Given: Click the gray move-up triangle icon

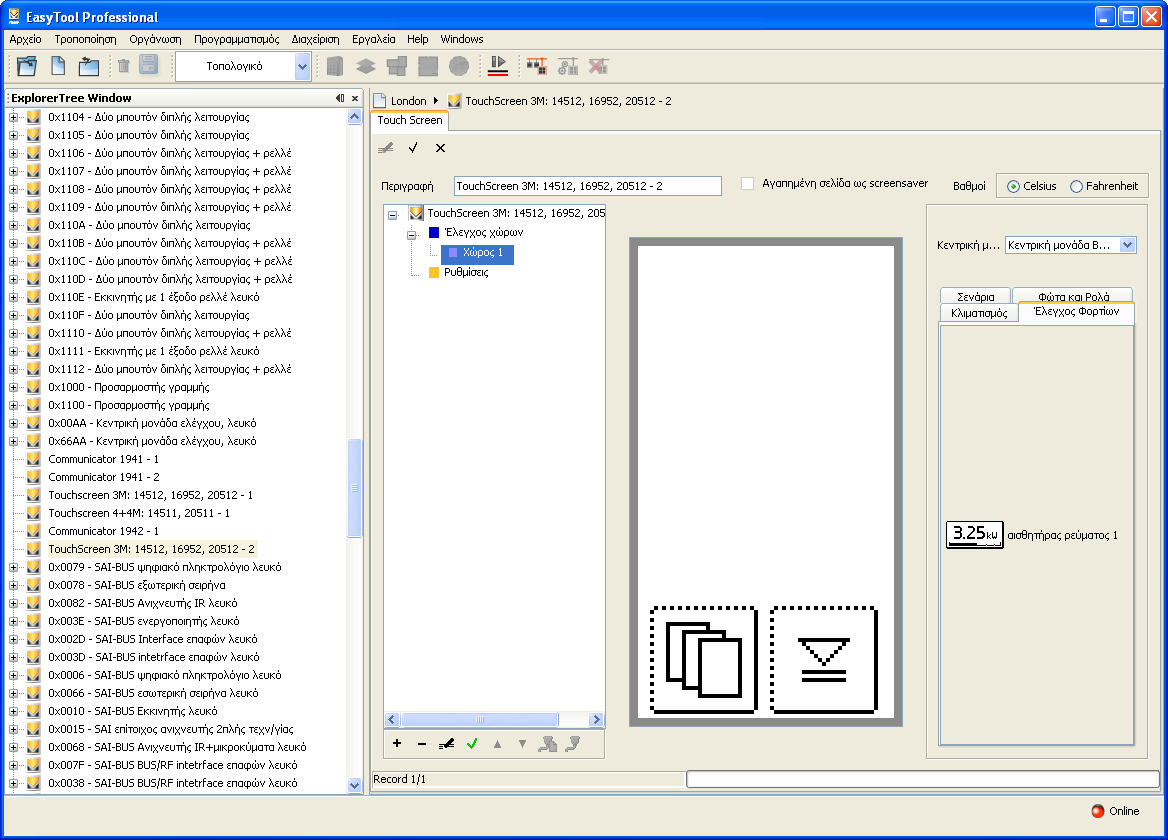Looking at the screenshot, I should click(x=498, y=743).
